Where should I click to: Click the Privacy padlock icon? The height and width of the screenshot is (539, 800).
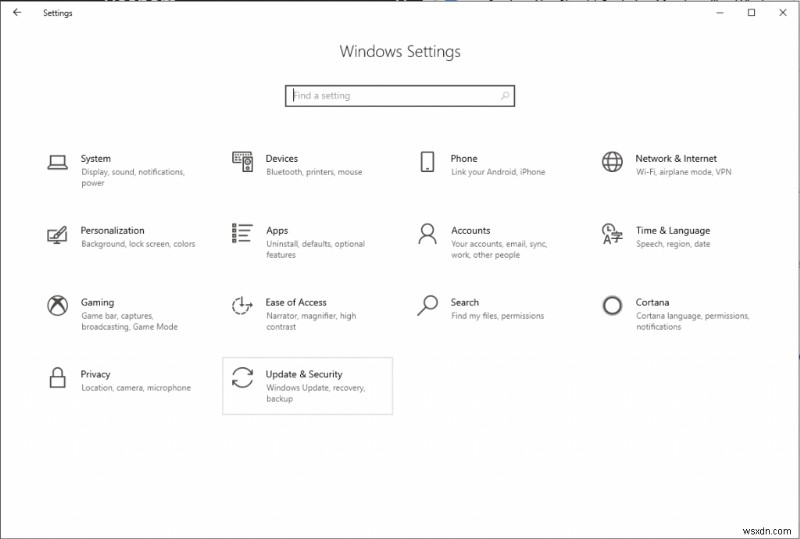pyautogui.click(x=57, y=378)
